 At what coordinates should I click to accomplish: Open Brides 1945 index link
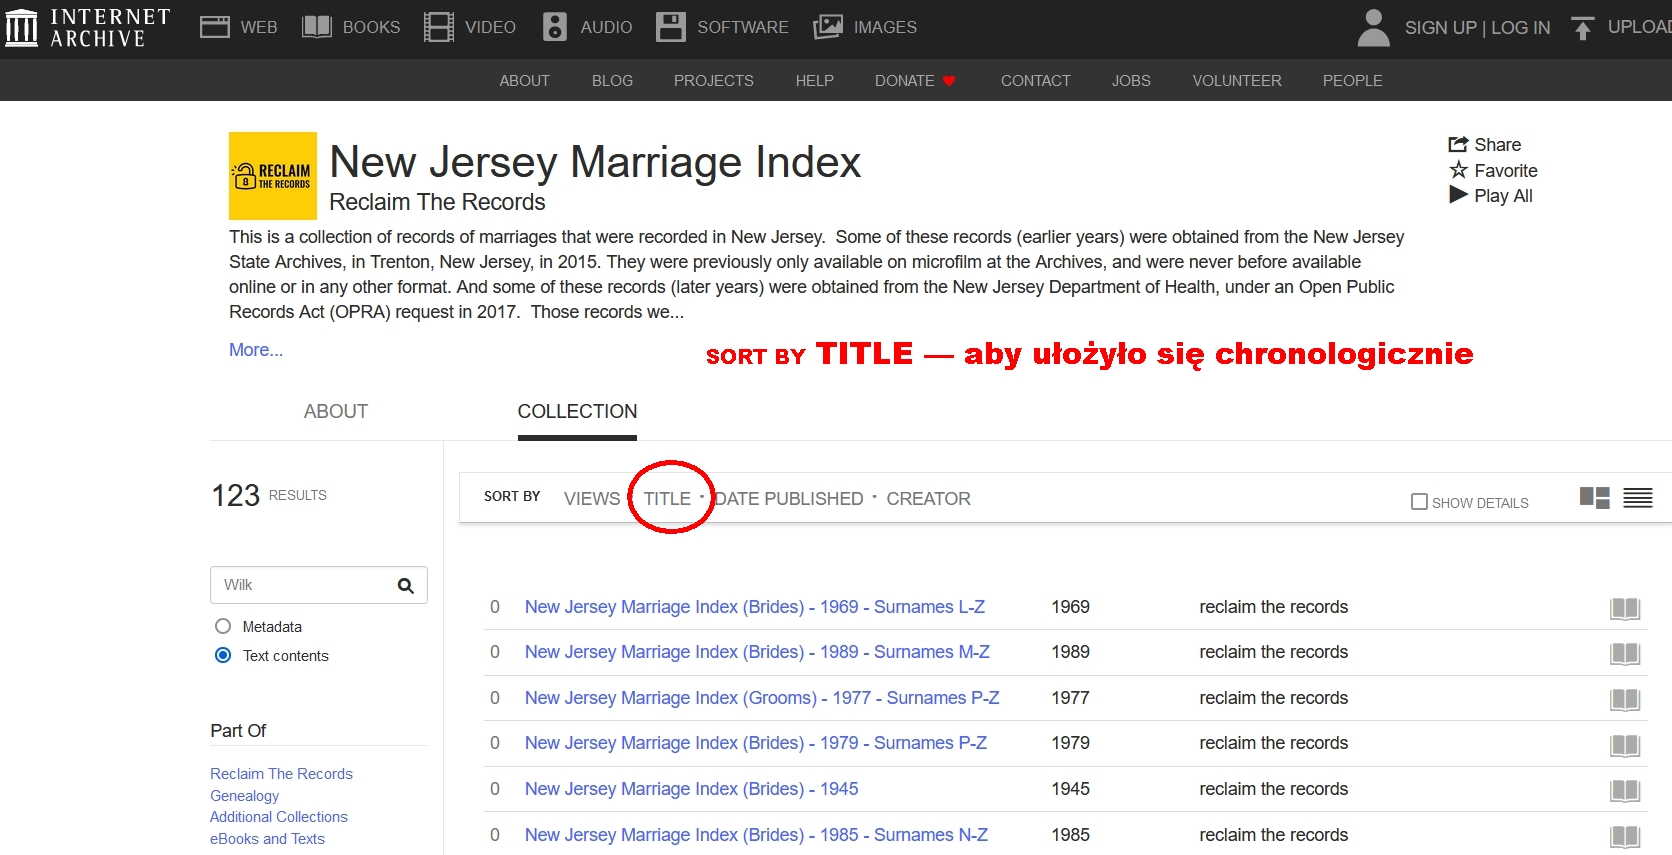tap(691, 789)
